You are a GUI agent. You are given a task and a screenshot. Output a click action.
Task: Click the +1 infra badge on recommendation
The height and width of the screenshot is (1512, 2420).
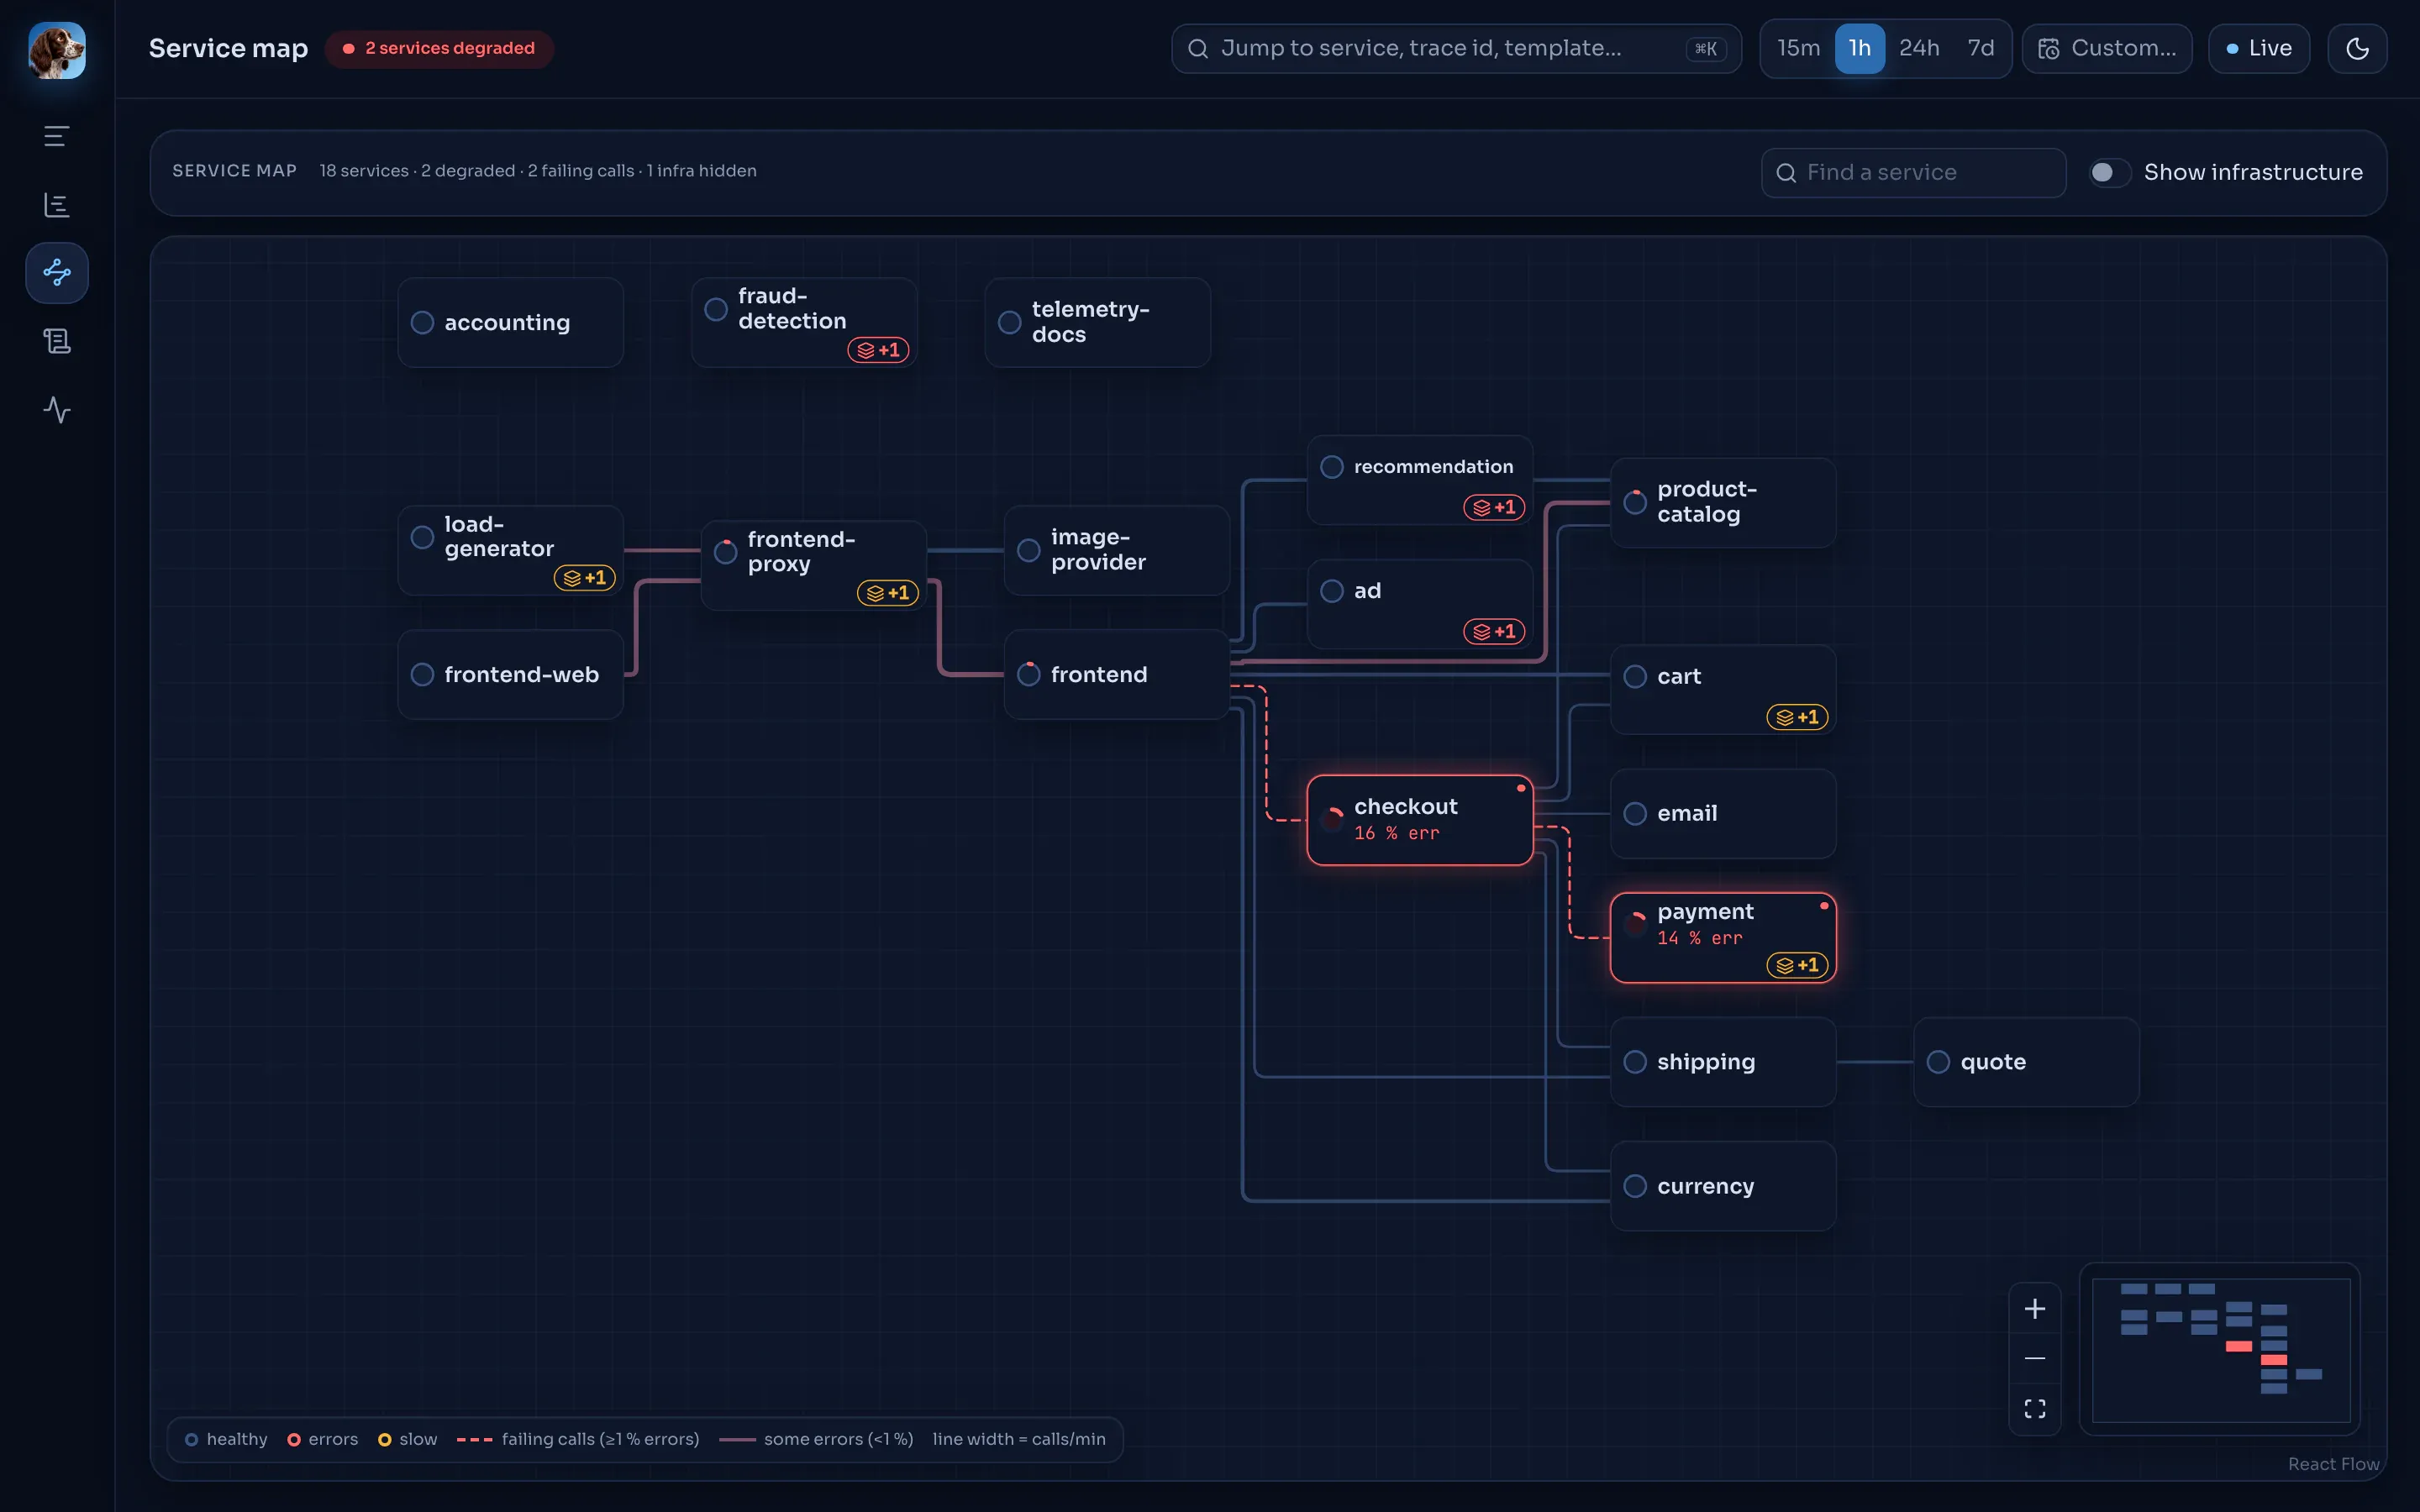point(1494,507)
